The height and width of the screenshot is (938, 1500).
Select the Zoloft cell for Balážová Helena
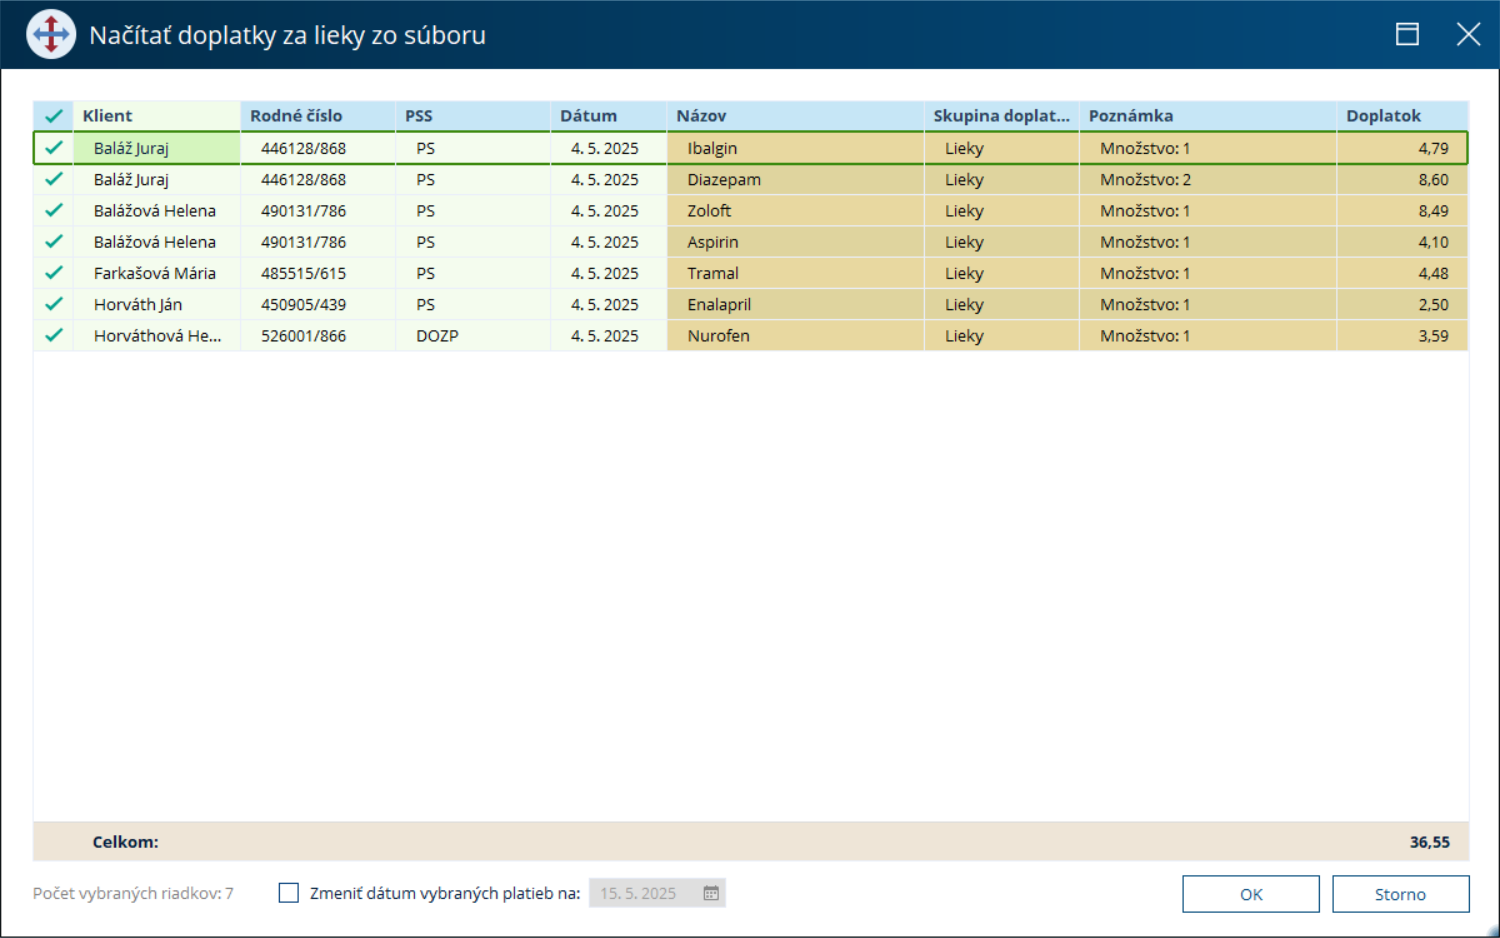pyautogui.click(x=795, y=211)
